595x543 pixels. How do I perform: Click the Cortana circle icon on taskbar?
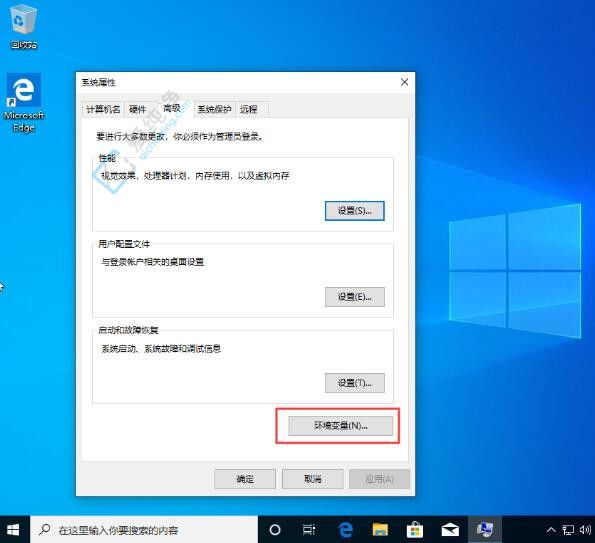coord(275,530)
